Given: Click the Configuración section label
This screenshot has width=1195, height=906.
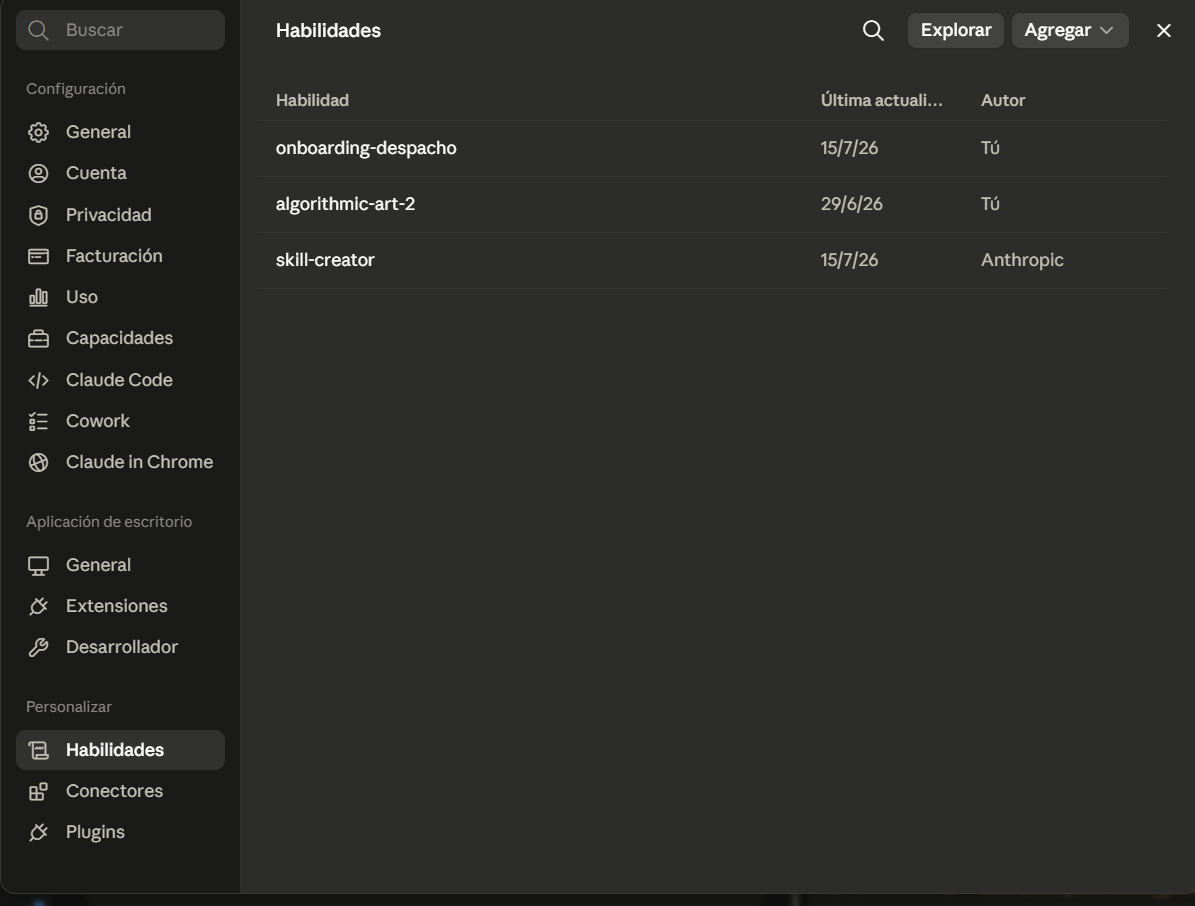Looking at the screenshot, I should click(x=75, y=89).
